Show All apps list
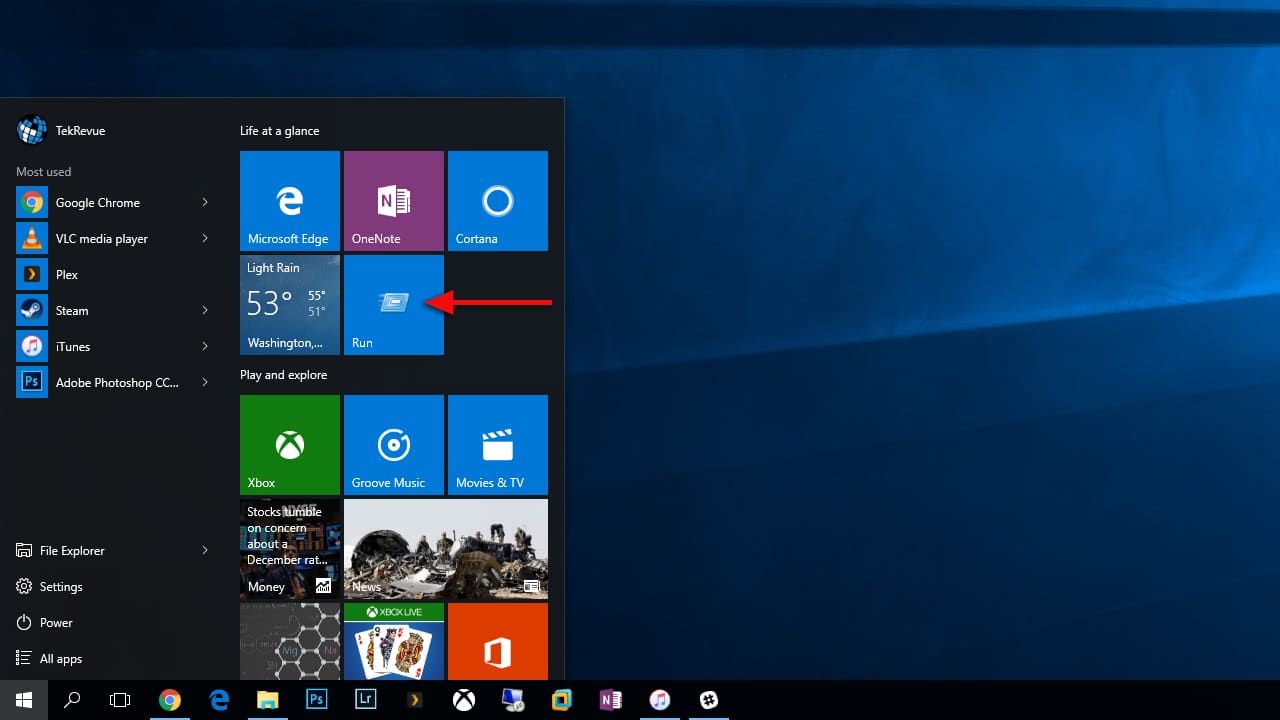Screen dimensions: 1280x720 coord(60,659)
